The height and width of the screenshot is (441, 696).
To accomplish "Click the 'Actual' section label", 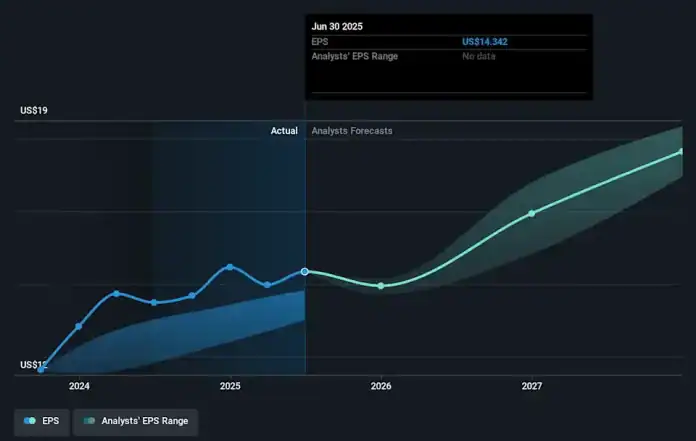I will [x=284, y=131].
